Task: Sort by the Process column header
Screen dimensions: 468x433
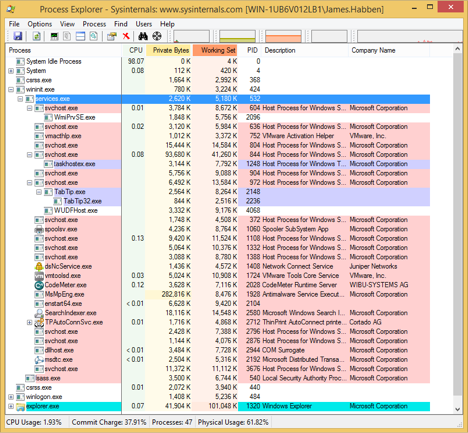Action: 64,50
